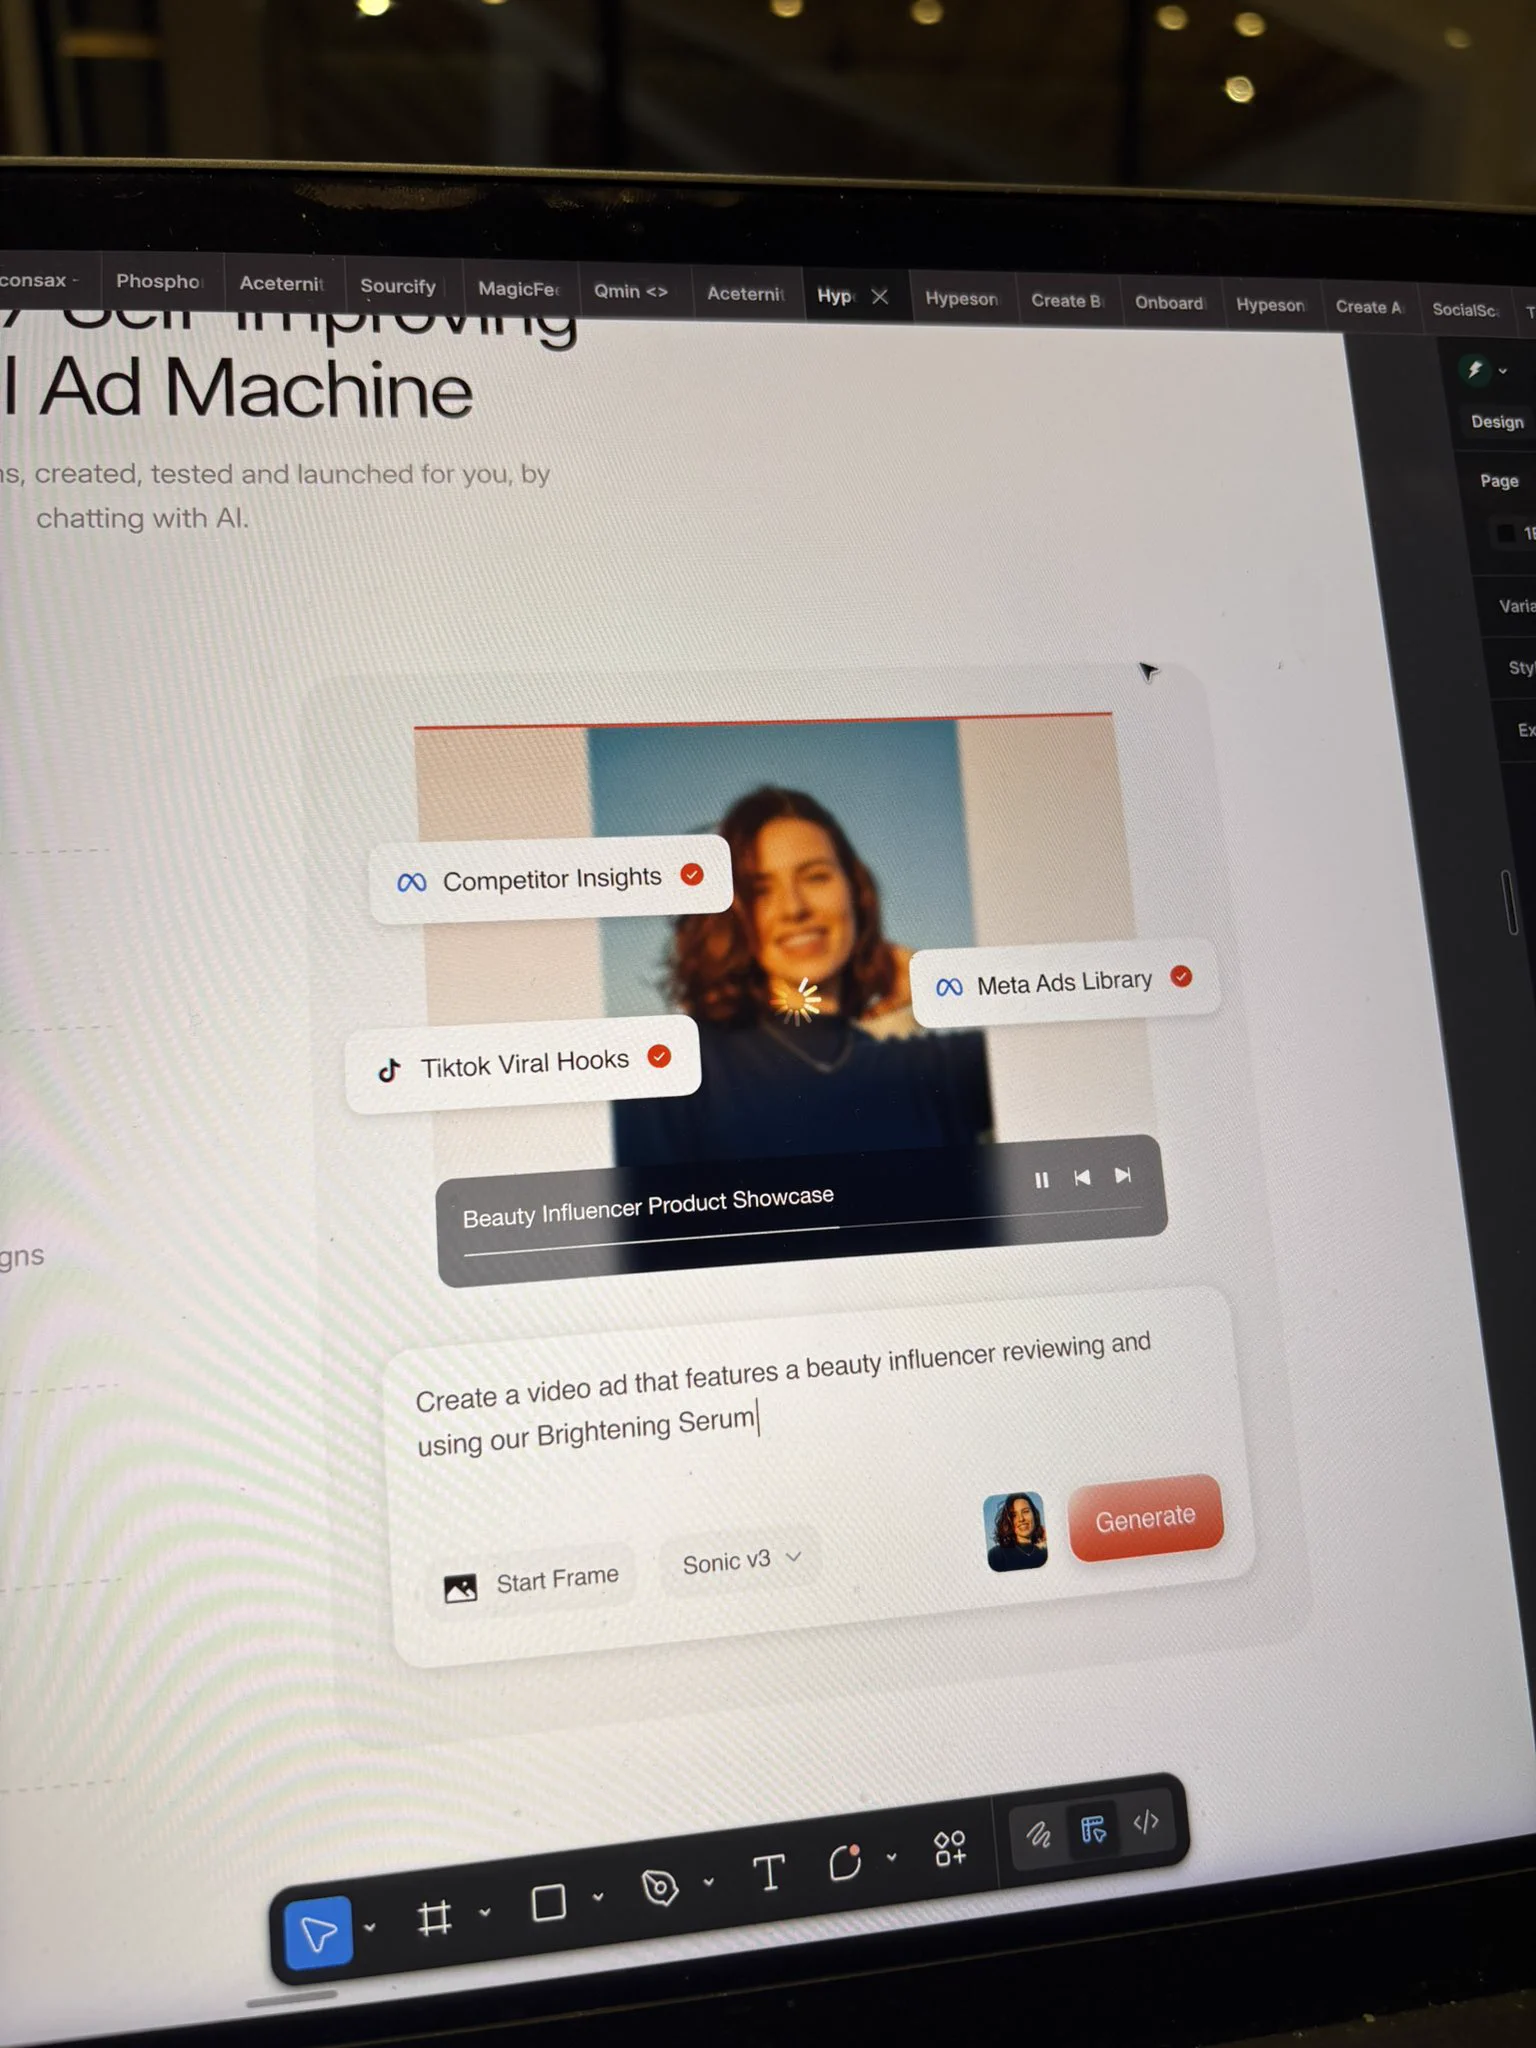This screenshot has width=1536, height=2048.
Task: Click the TikTok logo on Viral Hooks
Action: tap(390, 1071)
